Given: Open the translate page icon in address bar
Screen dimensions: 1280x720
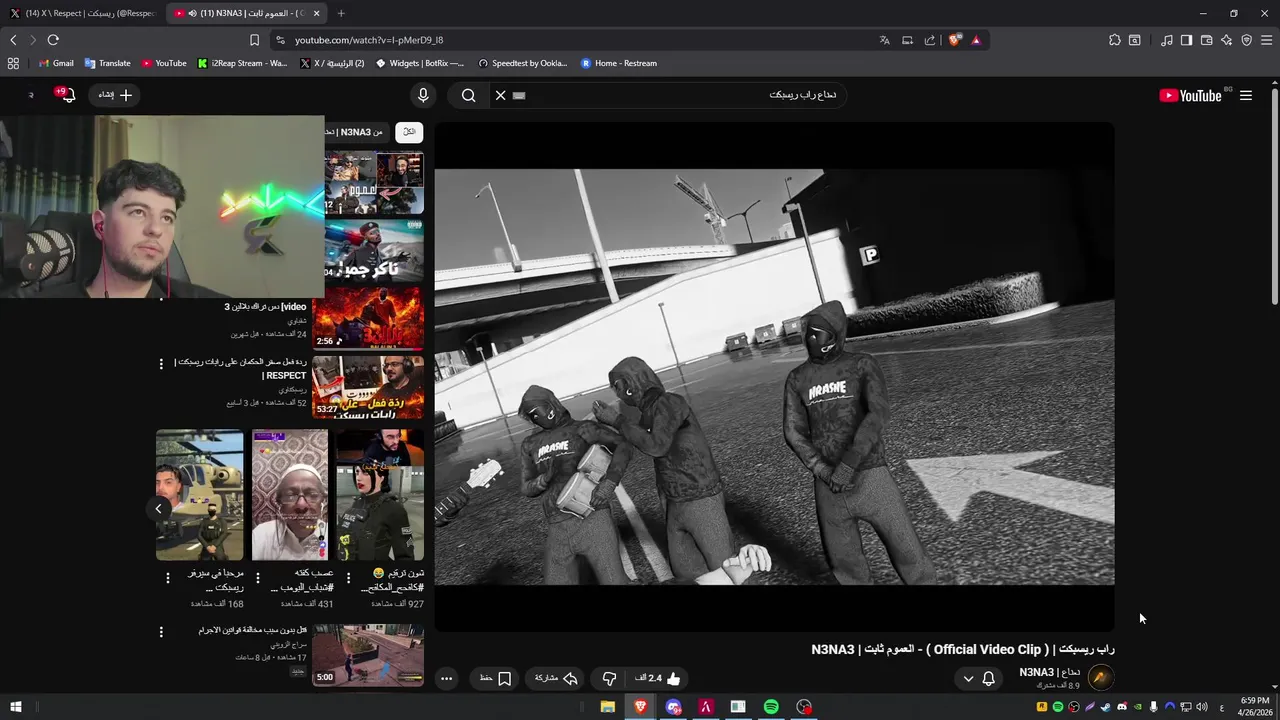Looking at the screenshot, I should 884,40.
